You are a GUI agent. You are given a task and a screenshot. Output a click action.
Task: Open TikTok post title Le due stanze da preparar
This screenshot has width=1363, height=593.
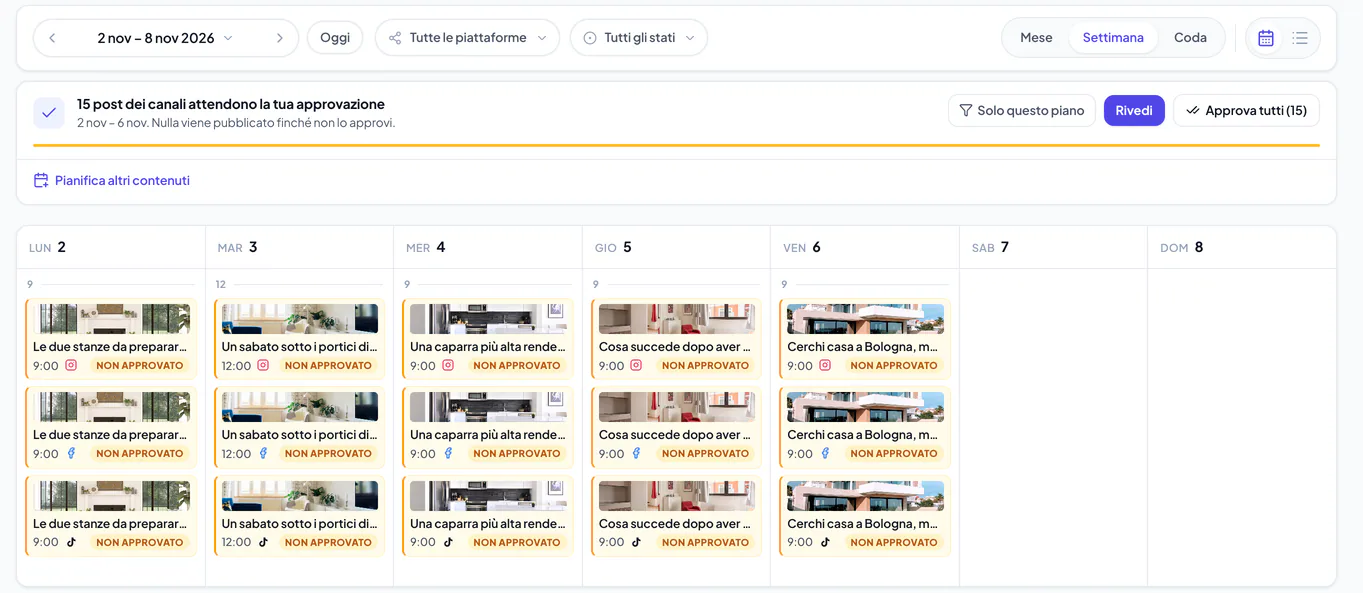coord(111,524)
